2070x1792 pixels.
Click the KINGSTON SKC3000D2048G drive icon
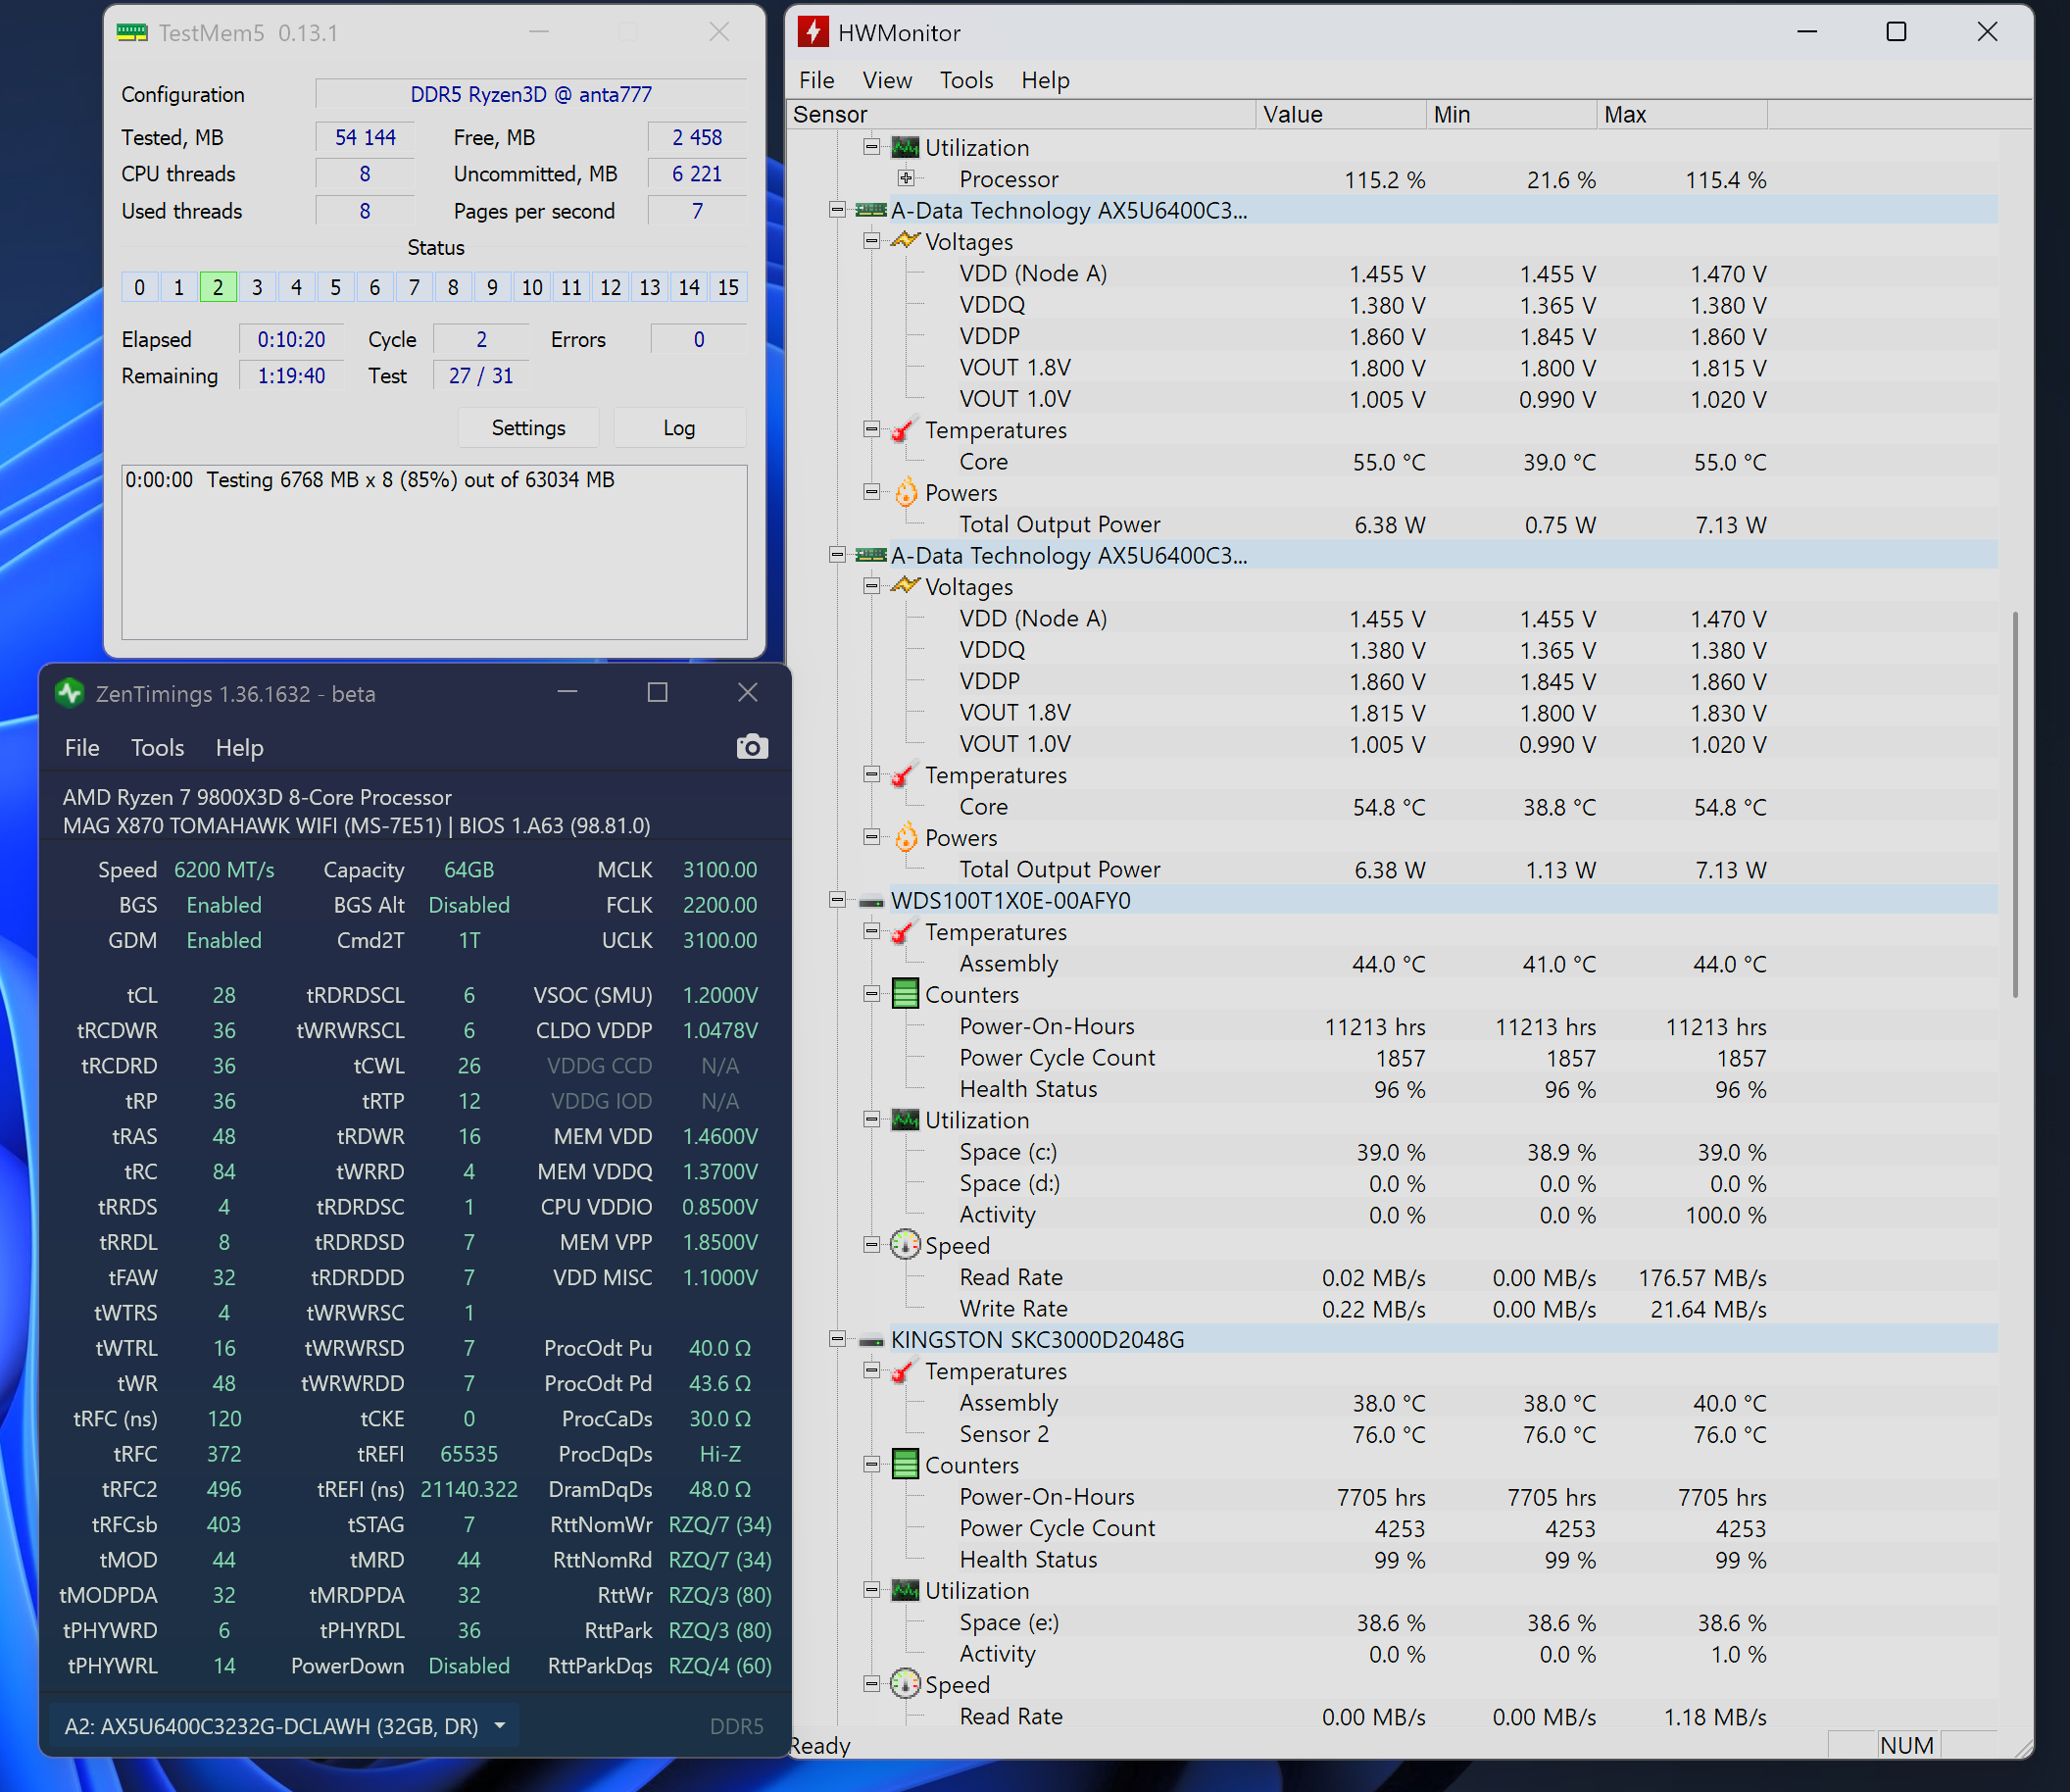871,1340
